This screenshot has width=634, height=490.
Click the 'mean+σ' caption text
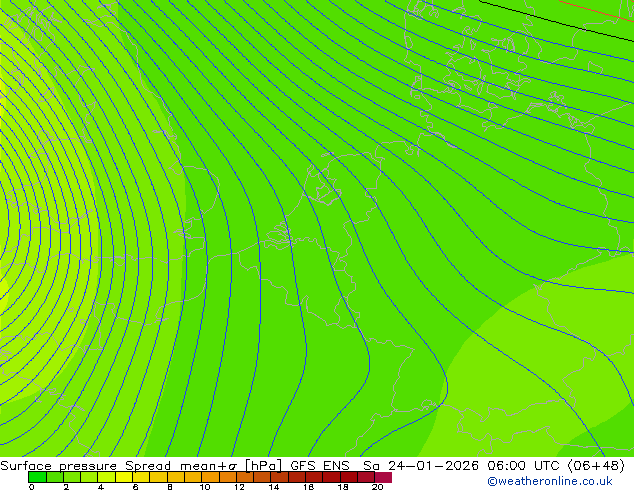tap(209, 466)
